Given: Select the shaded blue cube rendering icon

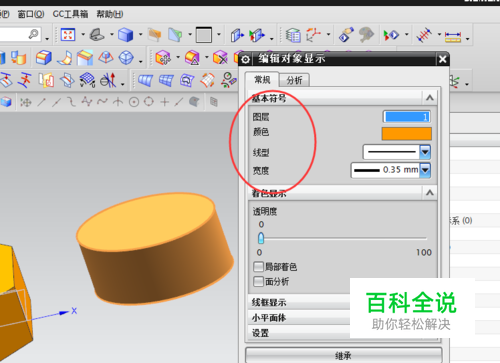Looking at the screenshot, I should click(x=126, y=35).
